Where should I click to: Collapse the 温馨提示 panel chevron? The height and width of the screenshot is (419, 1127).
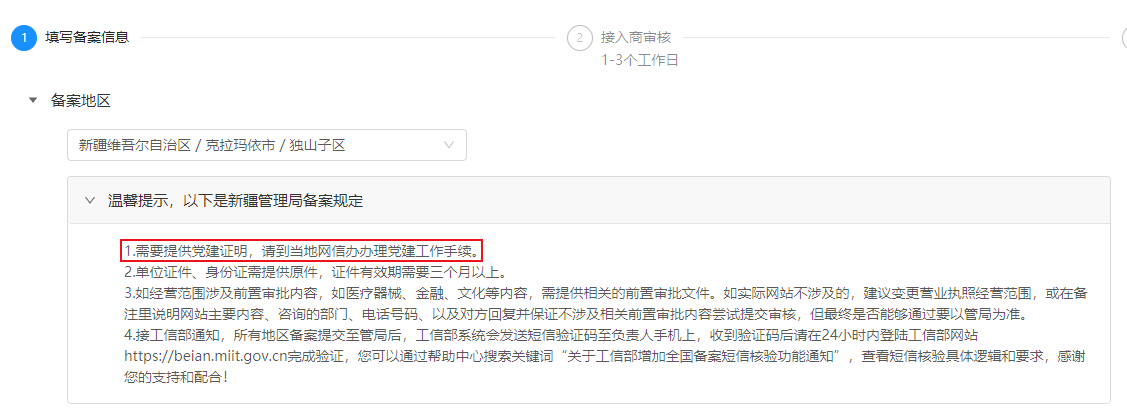pos(89,201)
